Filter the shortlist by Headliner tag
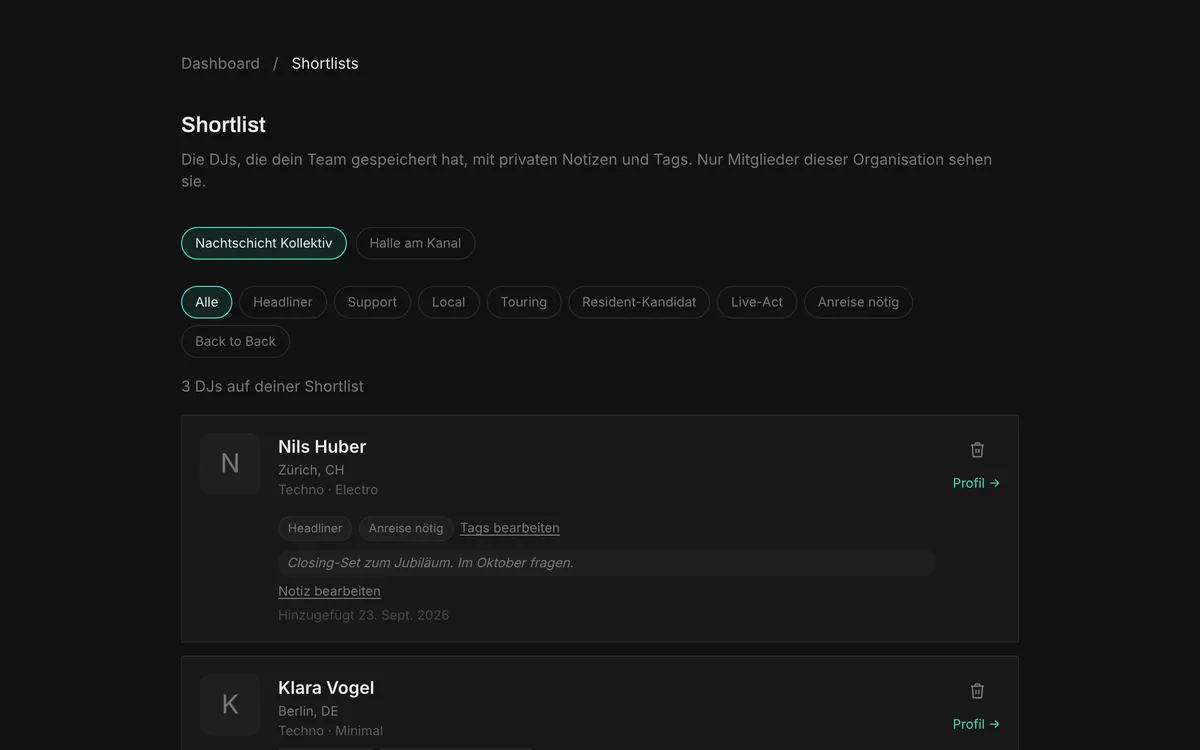 click(283, 302)
